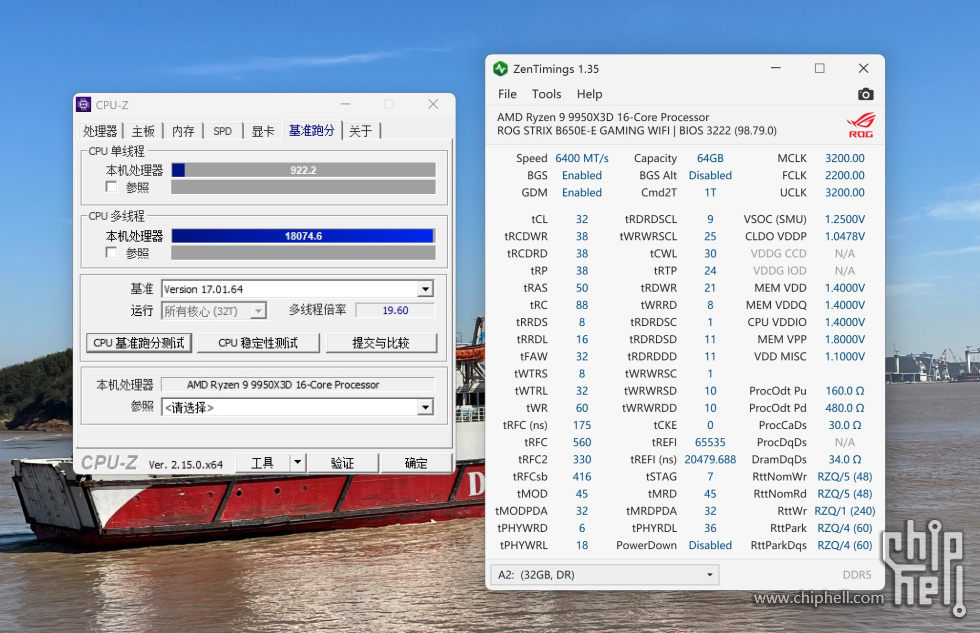
Task: Click the tRAS value 50
Action: pos(582,288)
